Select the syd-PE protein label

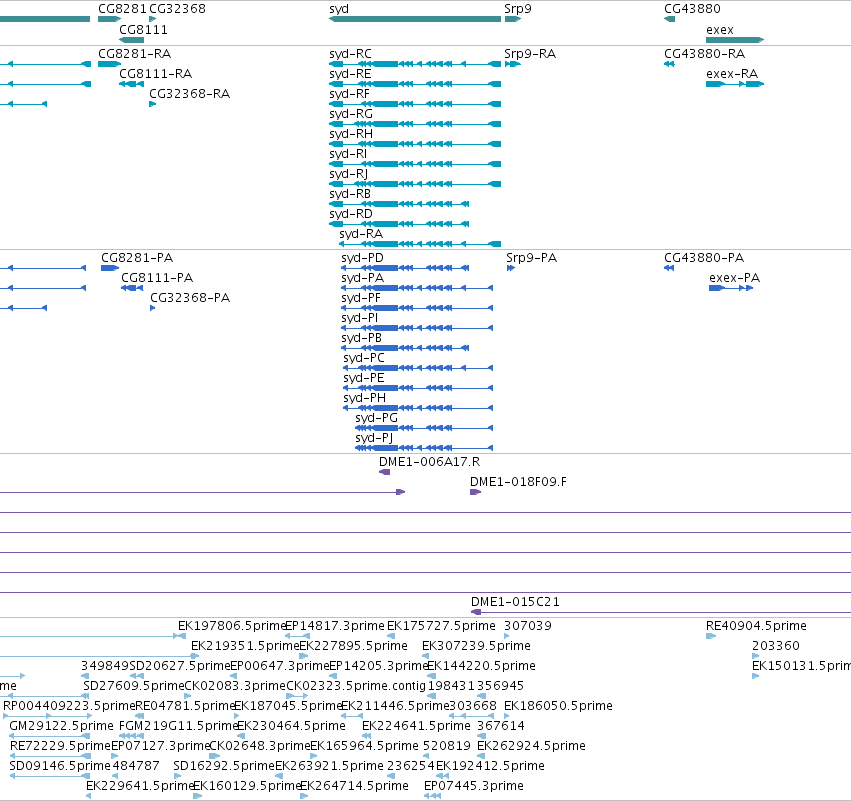[364, 378]
